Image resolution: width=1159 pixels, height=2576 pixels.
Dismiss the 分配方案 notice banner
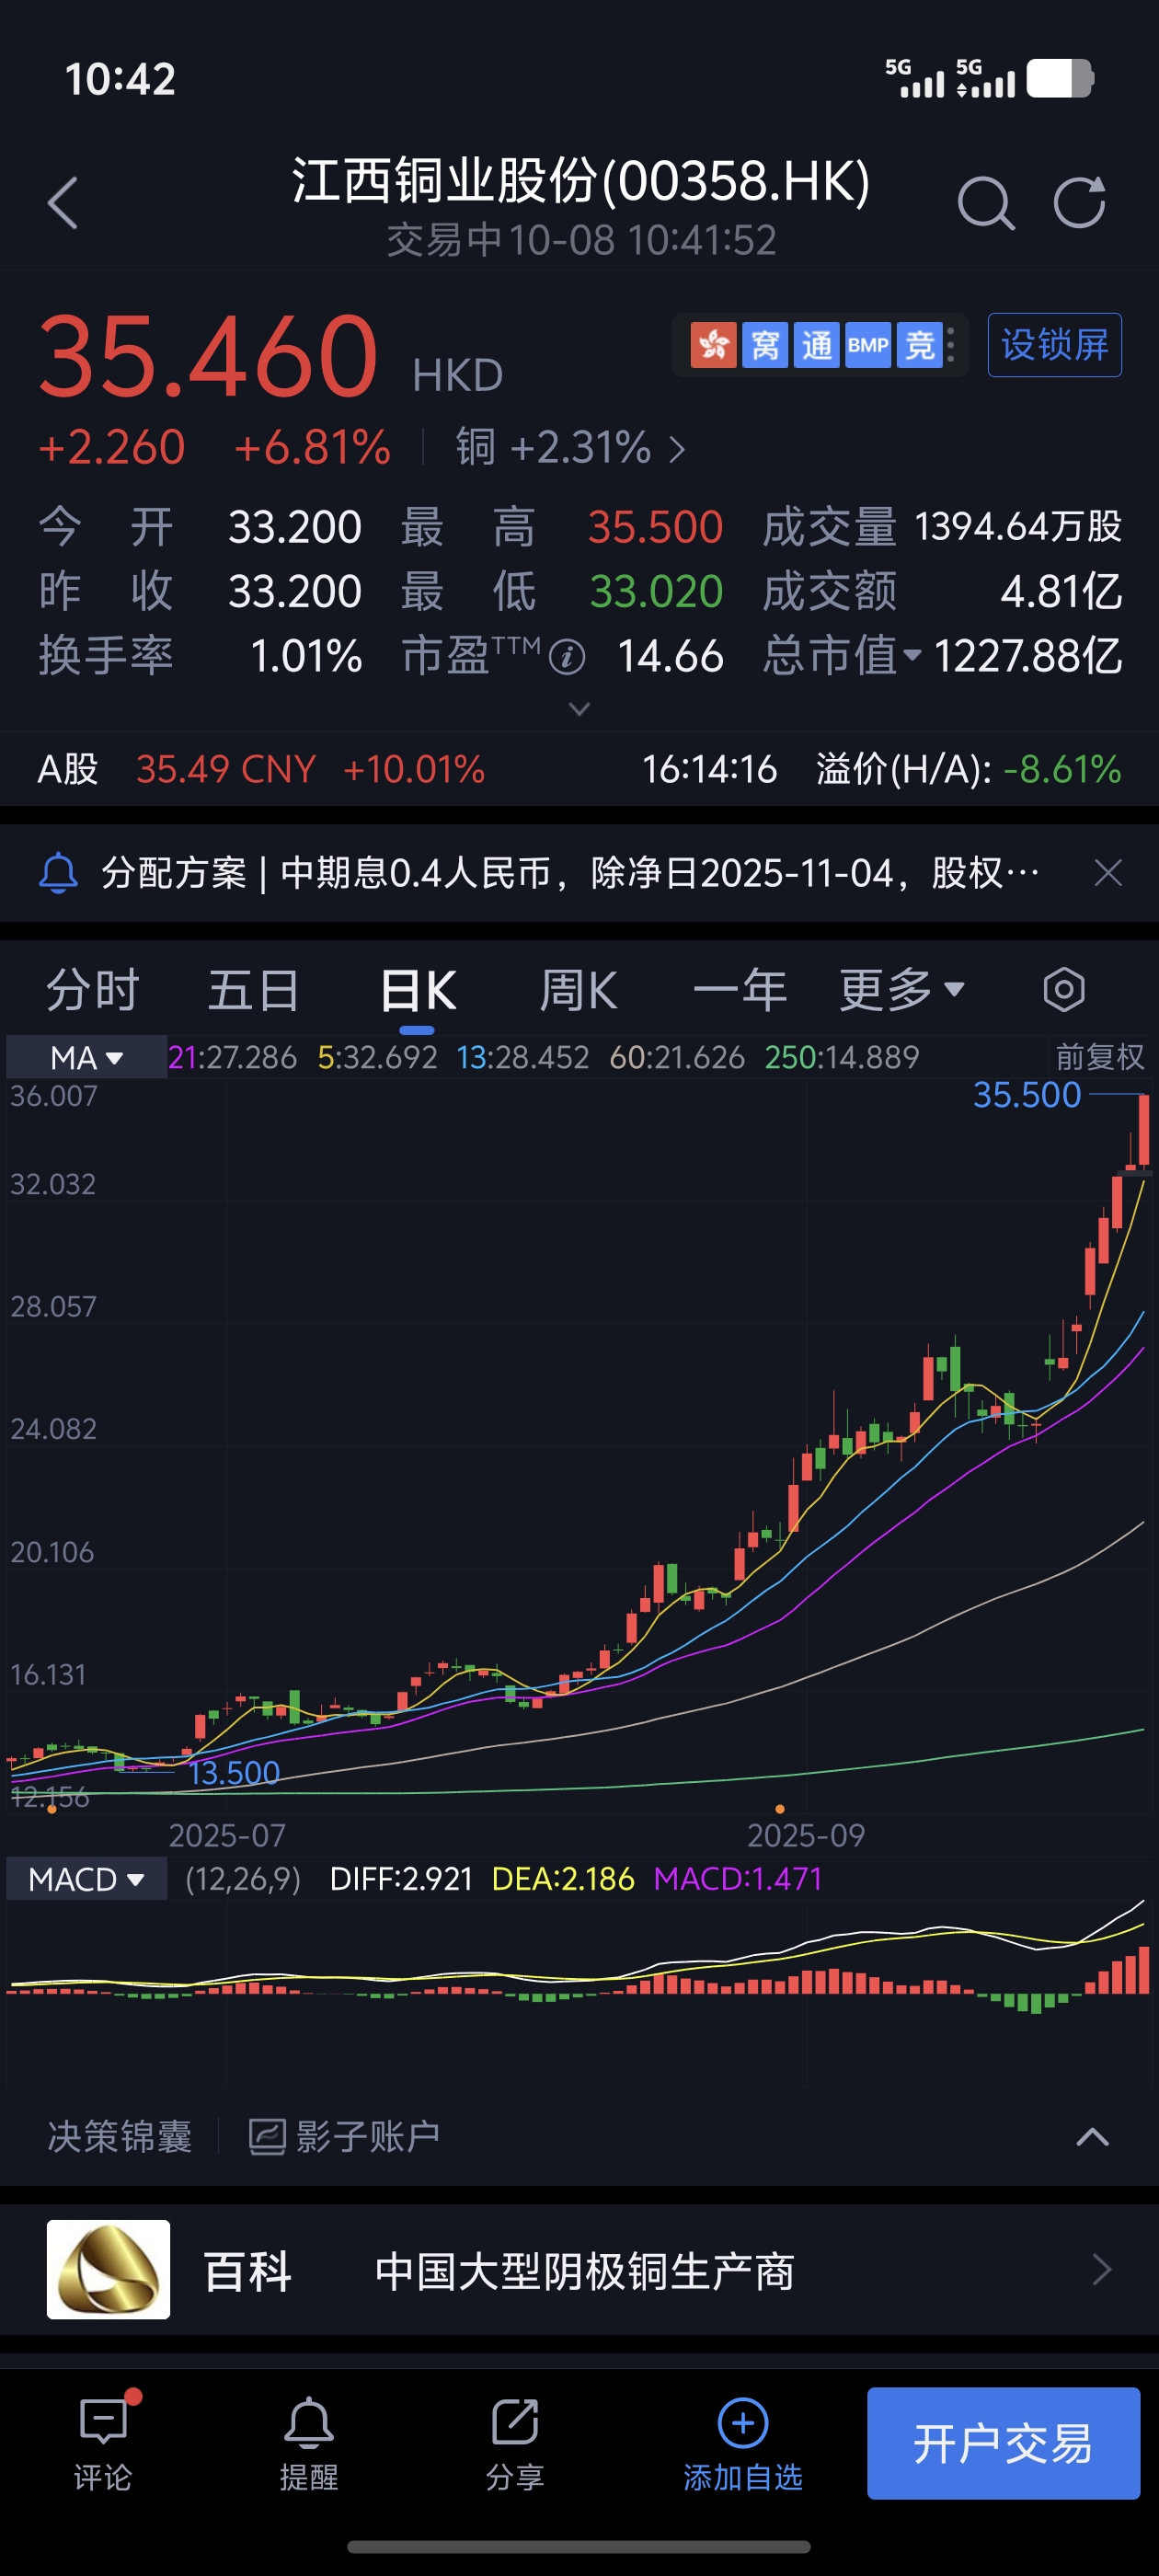click(1108, 873)
